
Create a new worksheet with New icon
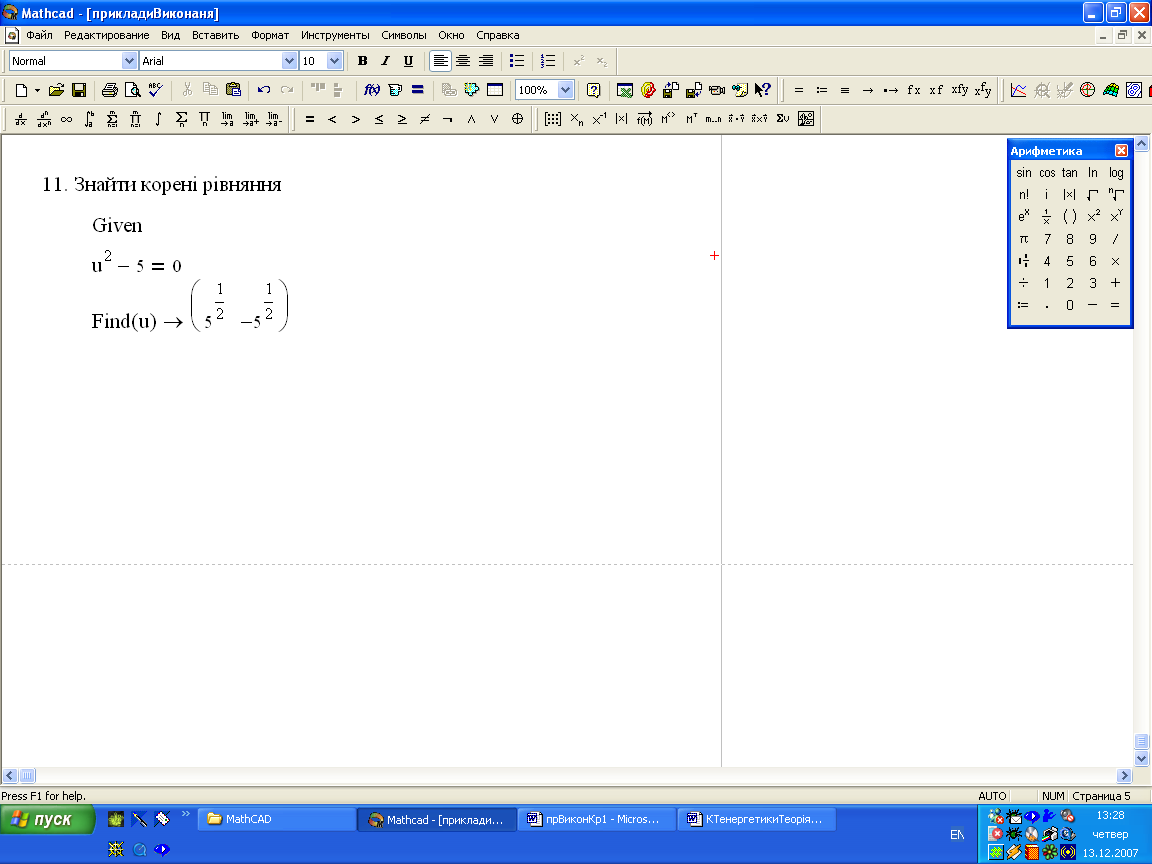(x=21, y=90)
